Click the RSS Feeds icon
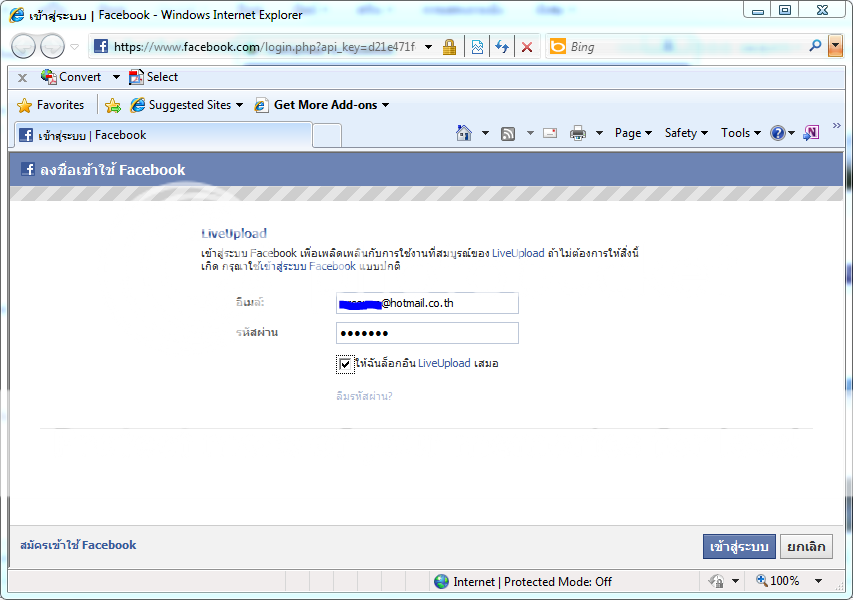Image resolution: width=853 pixels, height=600 pixels. click(508, 133)
